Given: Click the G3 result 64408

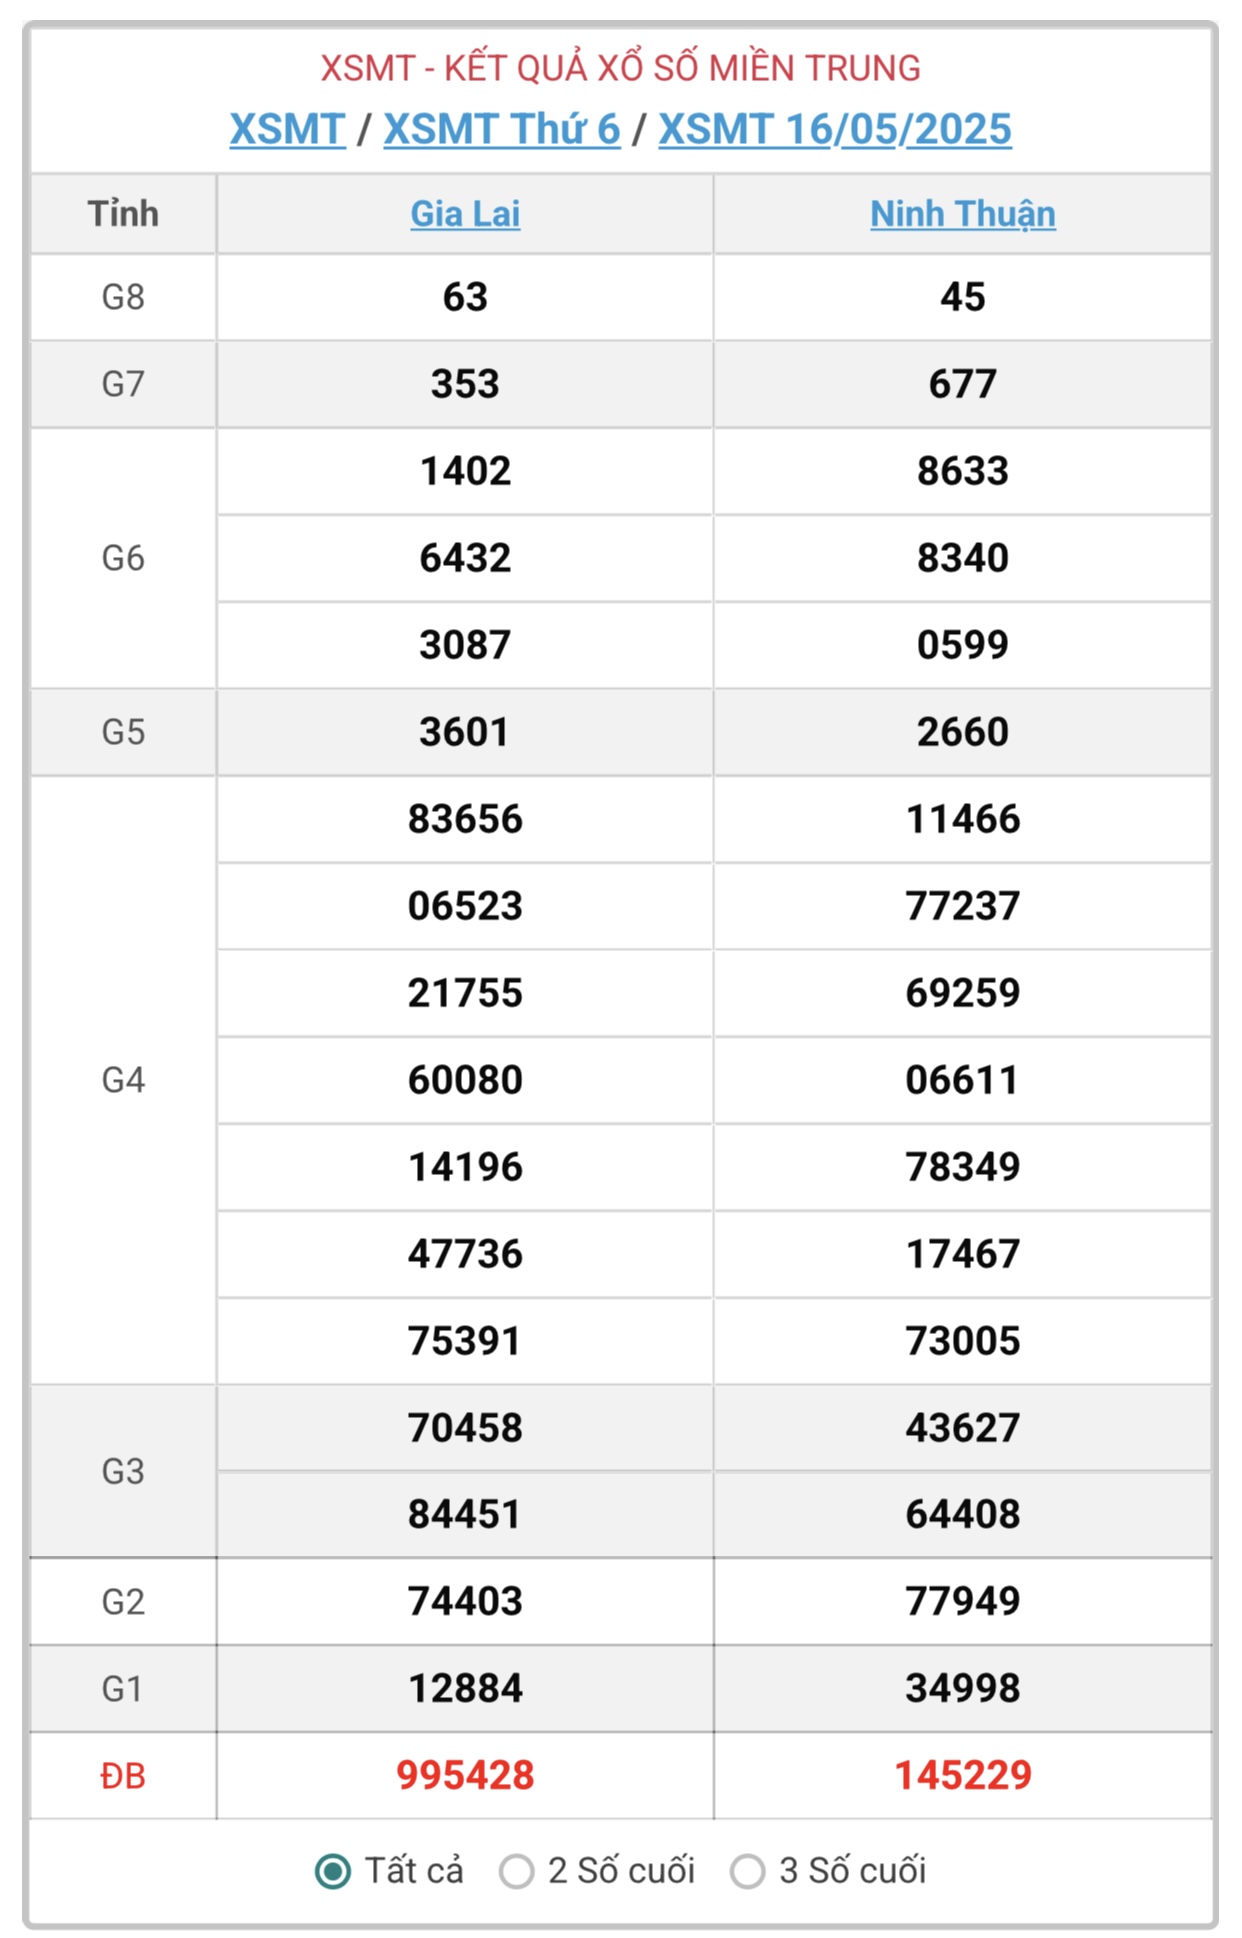Looking at the screenshot, I should coord(962,1514).
